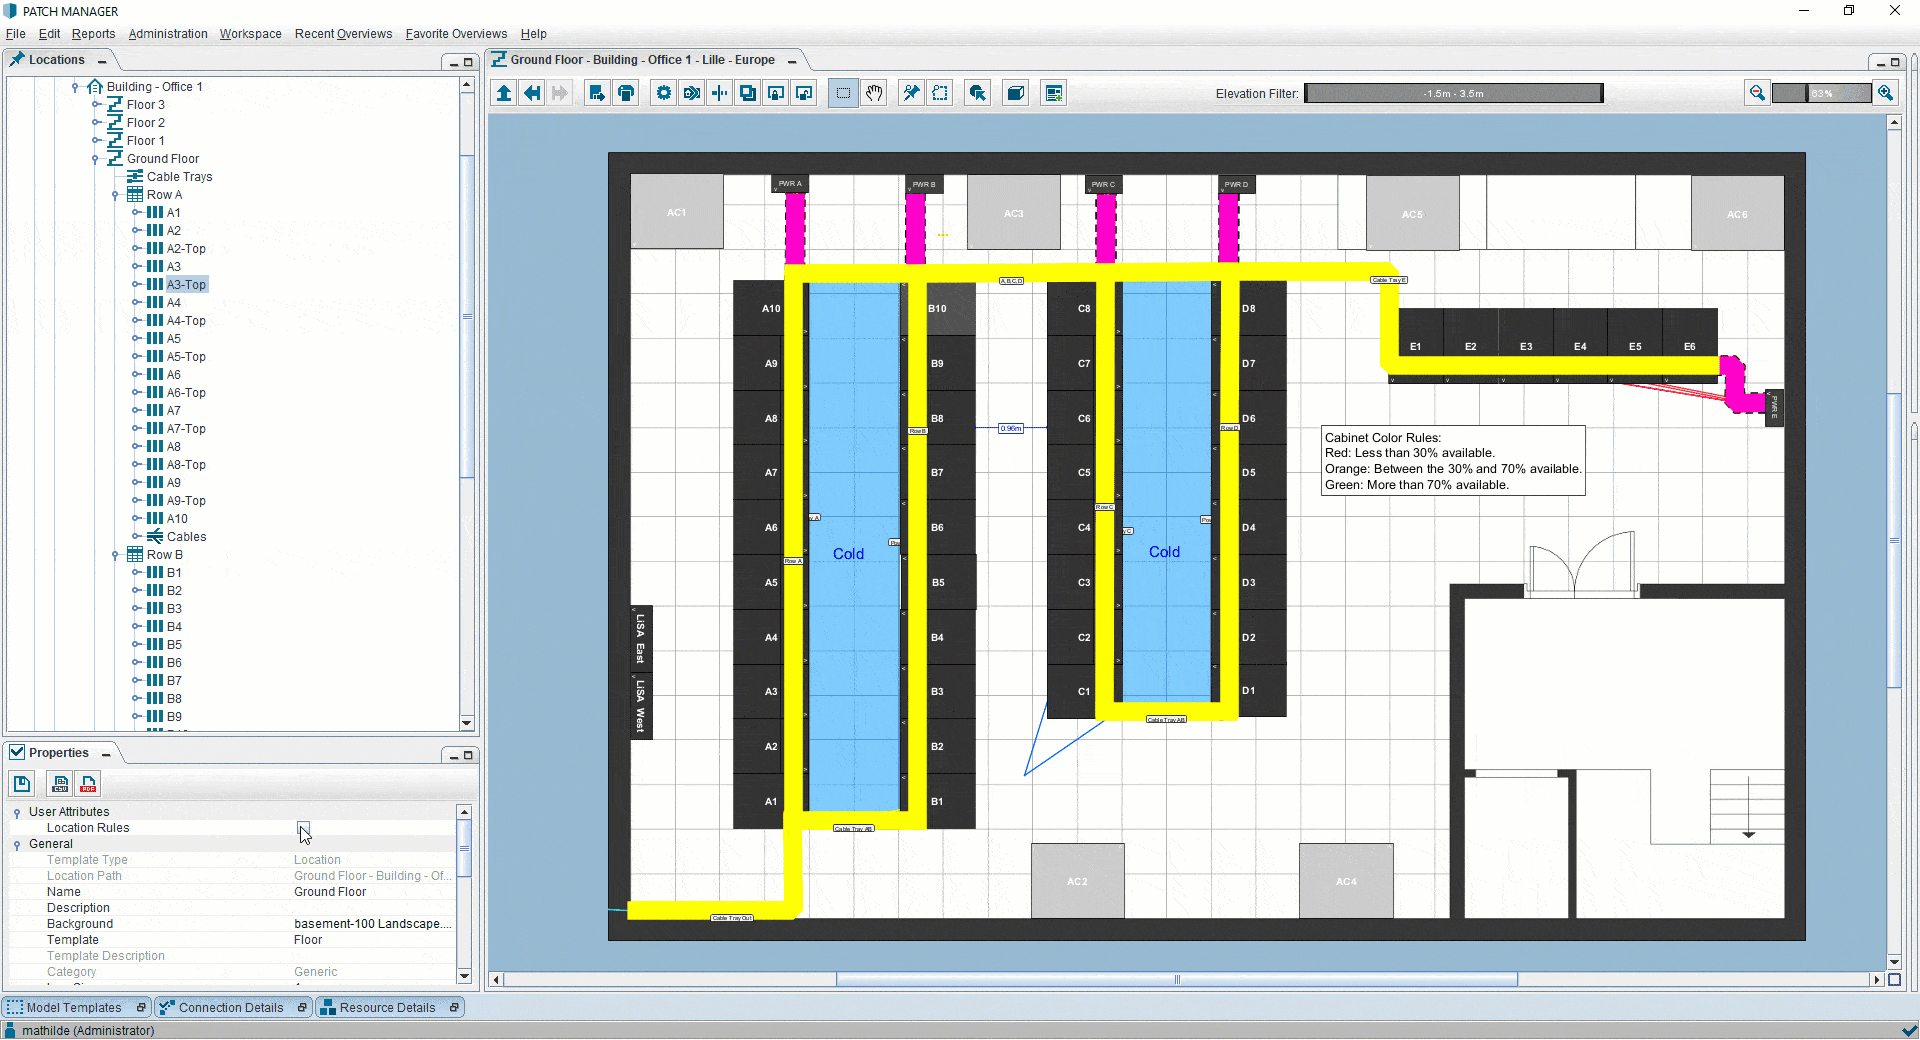Click the go up one level arrow icon

504,93
